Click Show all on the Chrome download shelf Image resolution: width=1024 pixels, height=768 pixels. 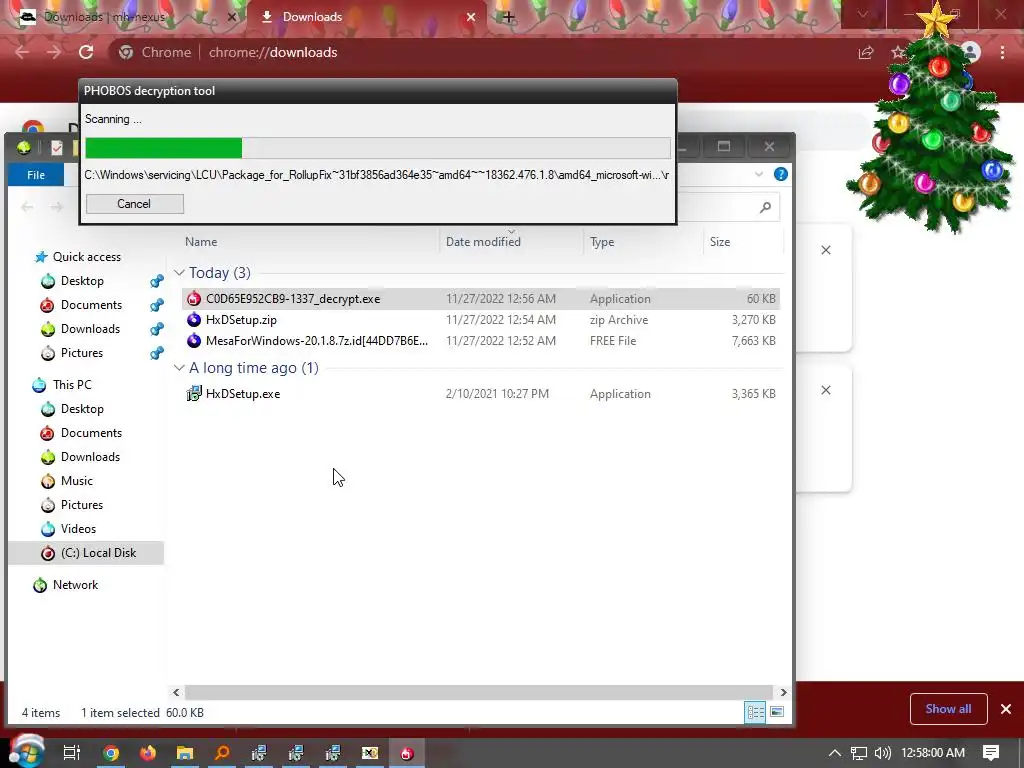[948, 709]
